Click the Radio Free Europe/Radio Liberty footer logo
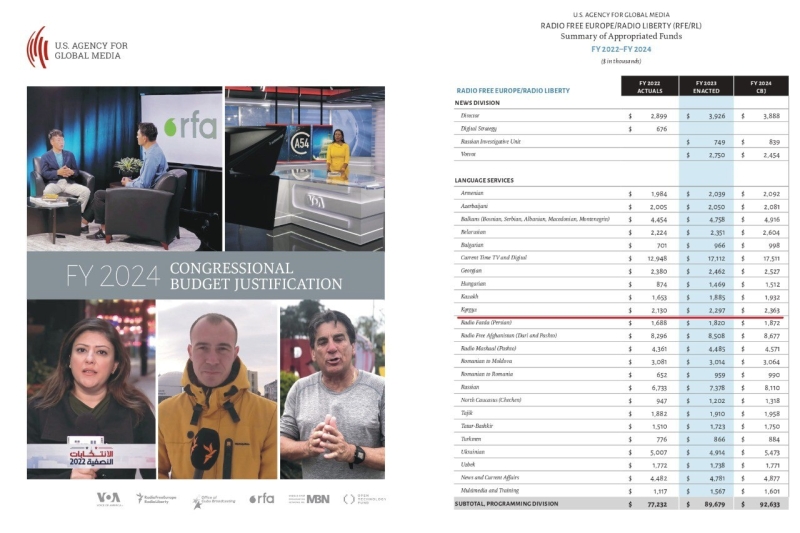 tap(156, 499)
